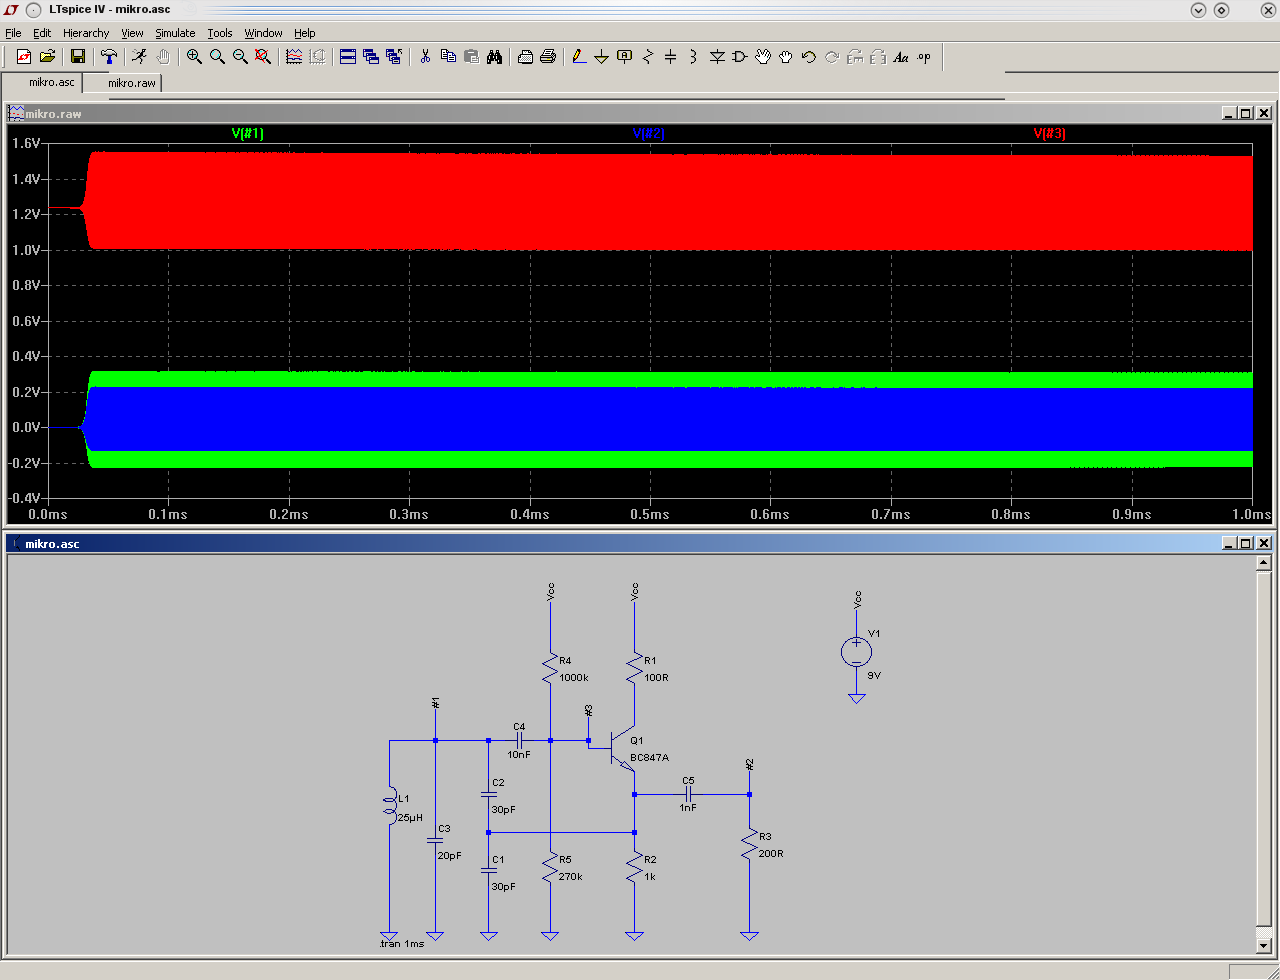Click the Zoom Full Extents icon

pos(263,57)
